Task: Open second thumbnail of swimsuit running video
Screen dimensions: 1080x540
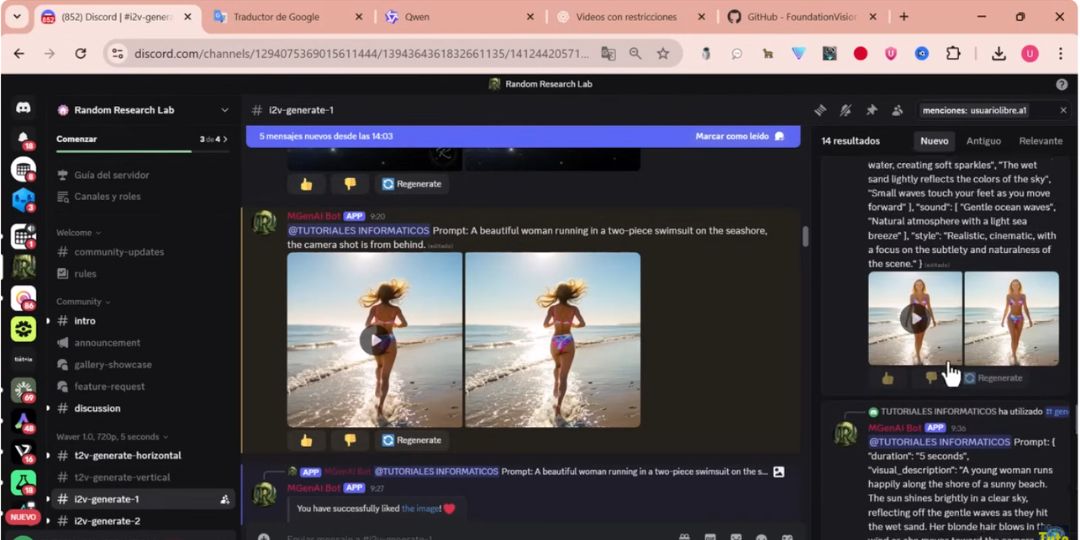Action: [x=552, y=340]
